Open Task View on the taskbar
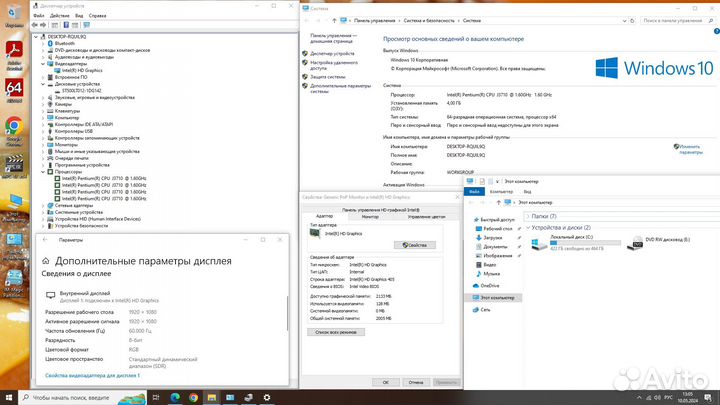720x405 pixels. coord(156,397)
